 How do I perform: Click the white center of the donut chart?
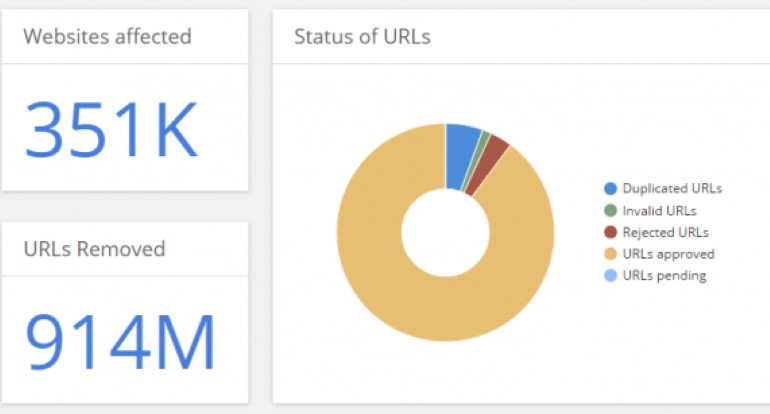[x=445, y=232]
